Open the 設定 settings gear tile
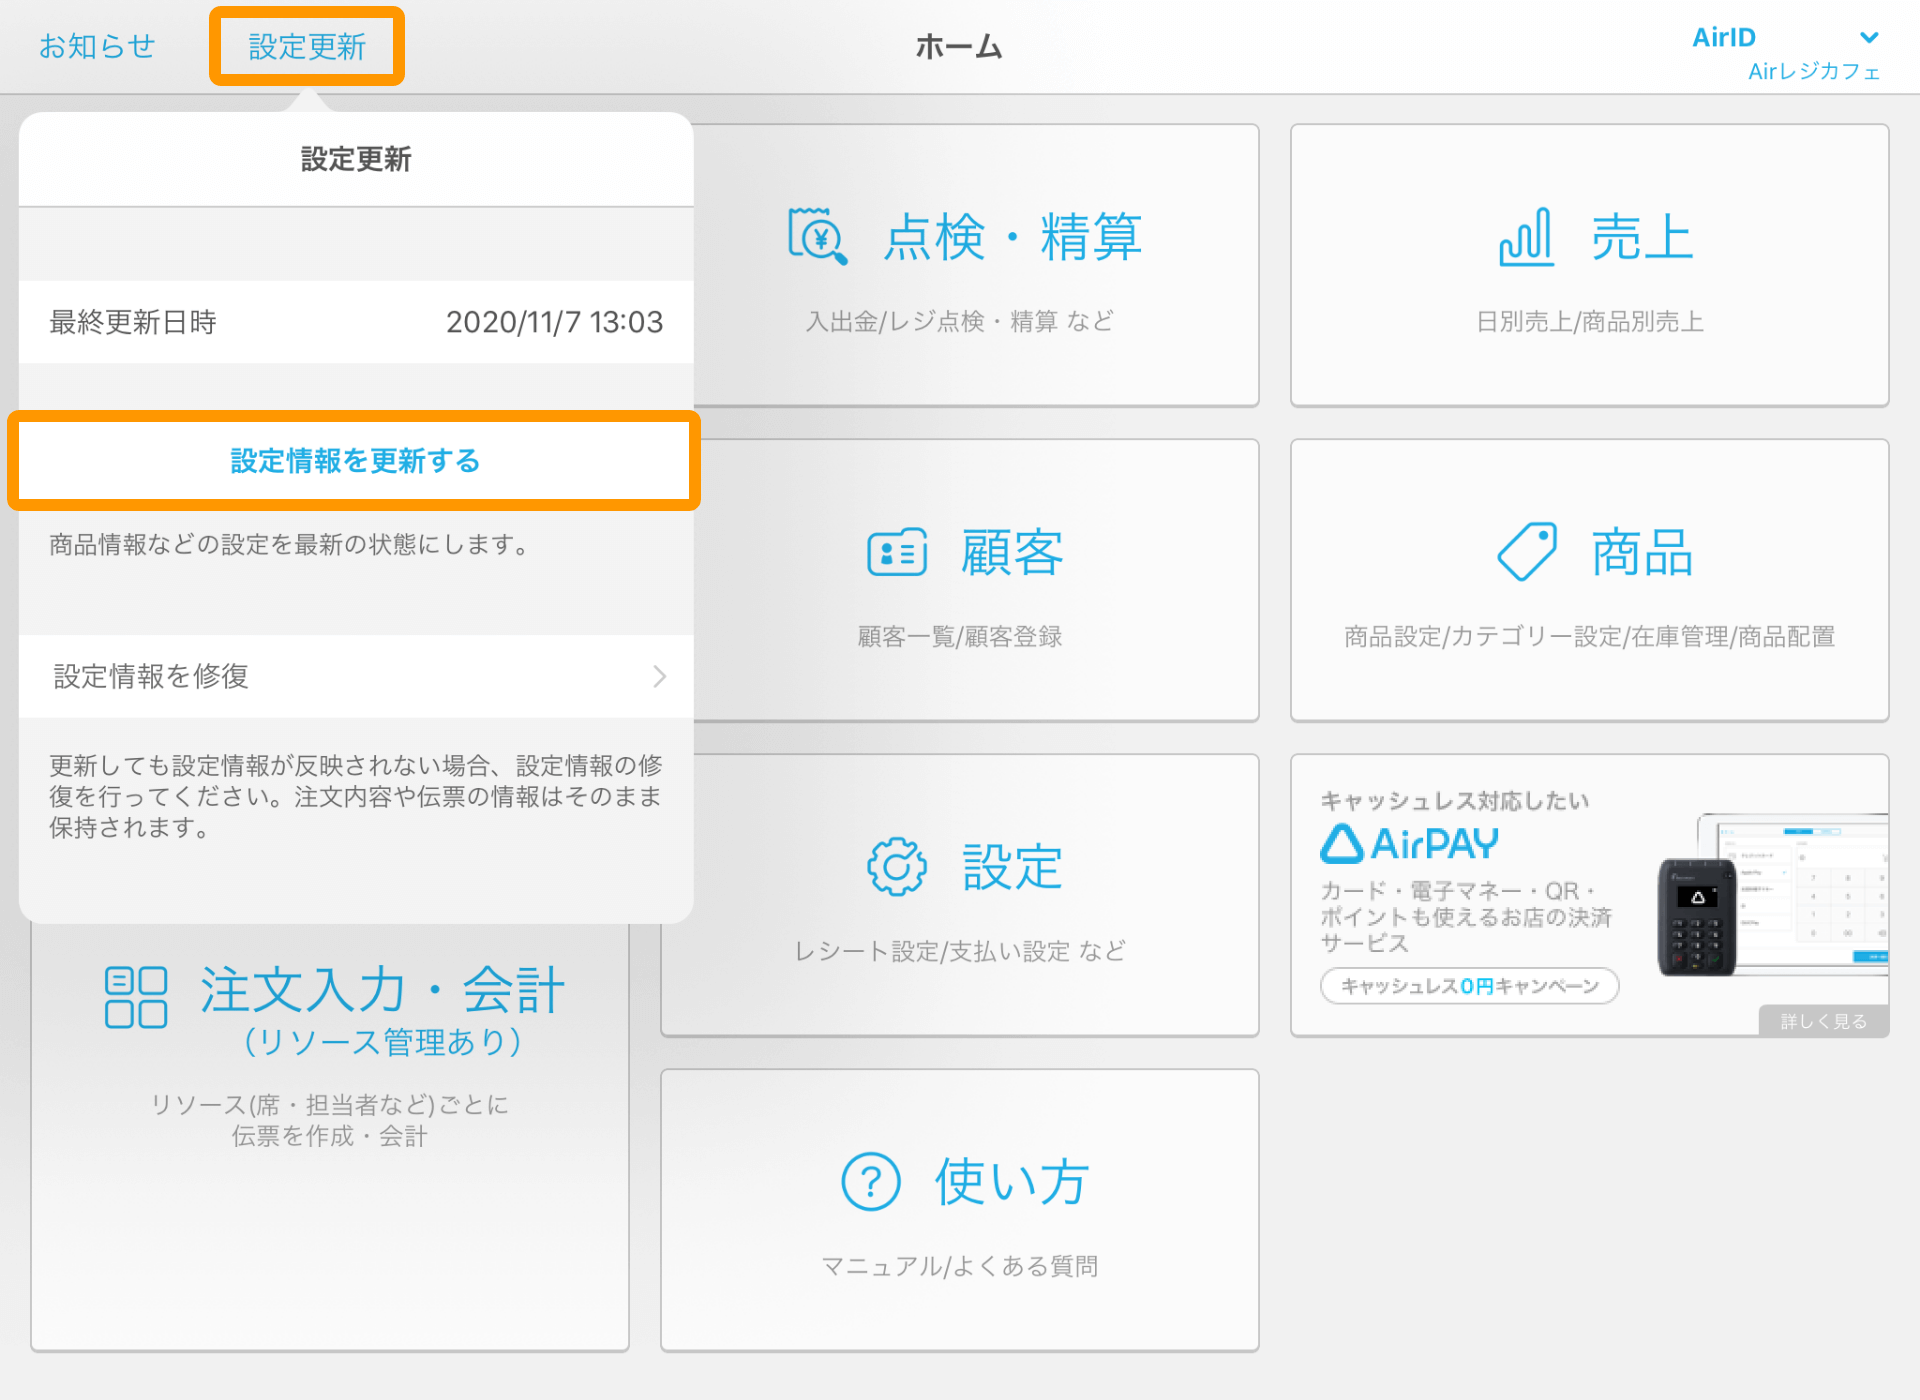This screenshot has height=1400, width=1920. coord(958,895)
